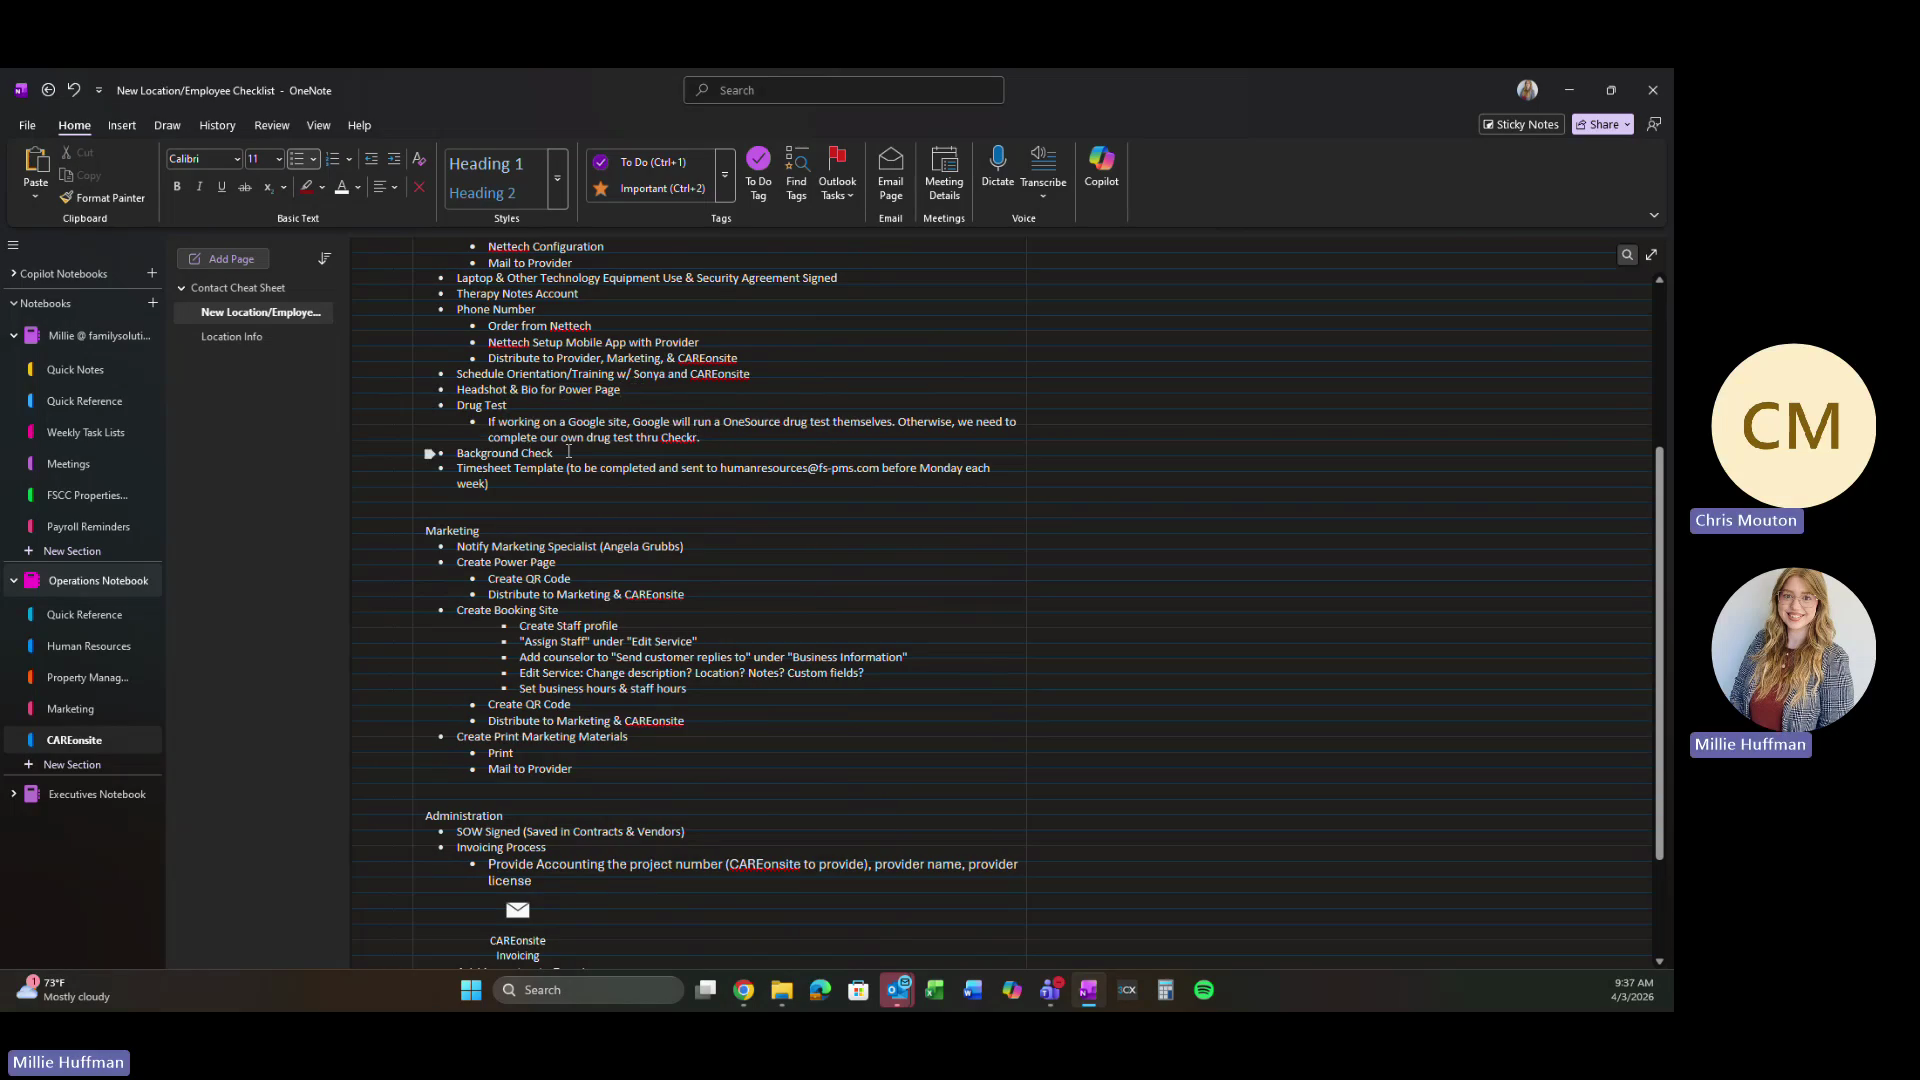Click the text highlight color button

pos(307,187)
